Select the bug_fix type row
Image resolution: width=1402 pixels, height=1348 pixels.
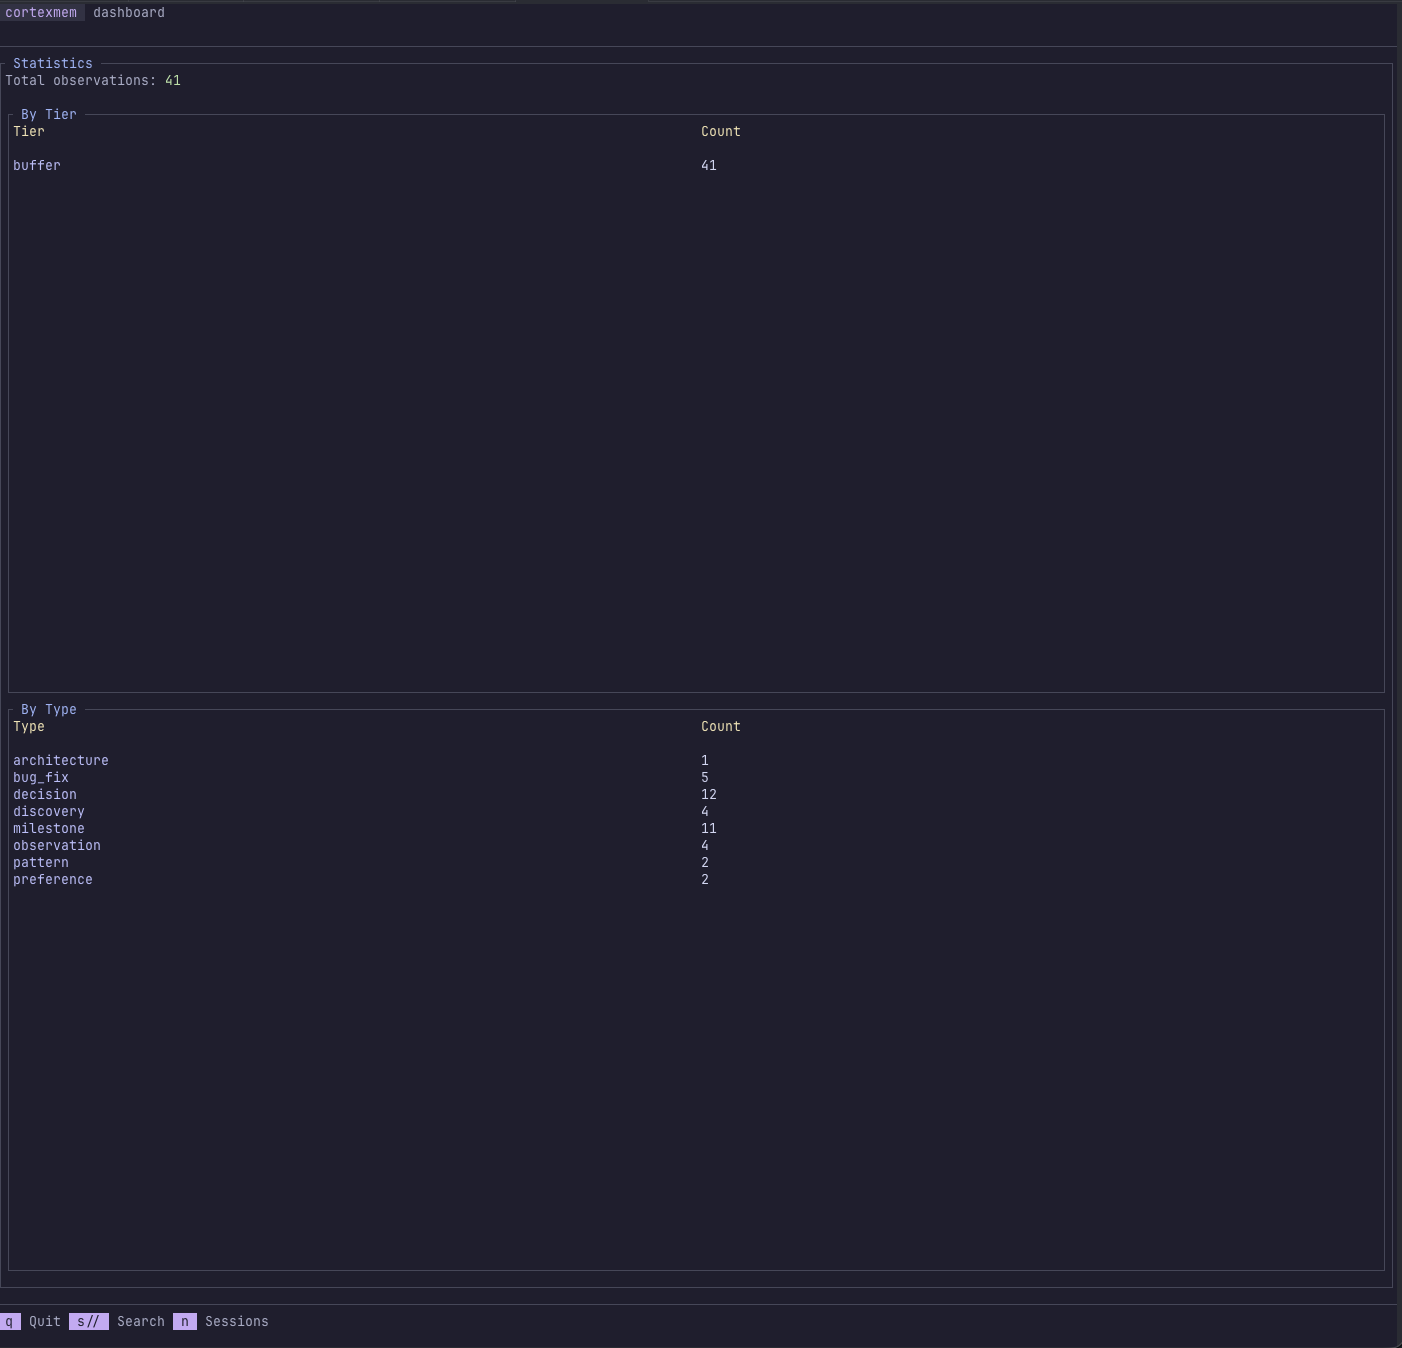696,778
